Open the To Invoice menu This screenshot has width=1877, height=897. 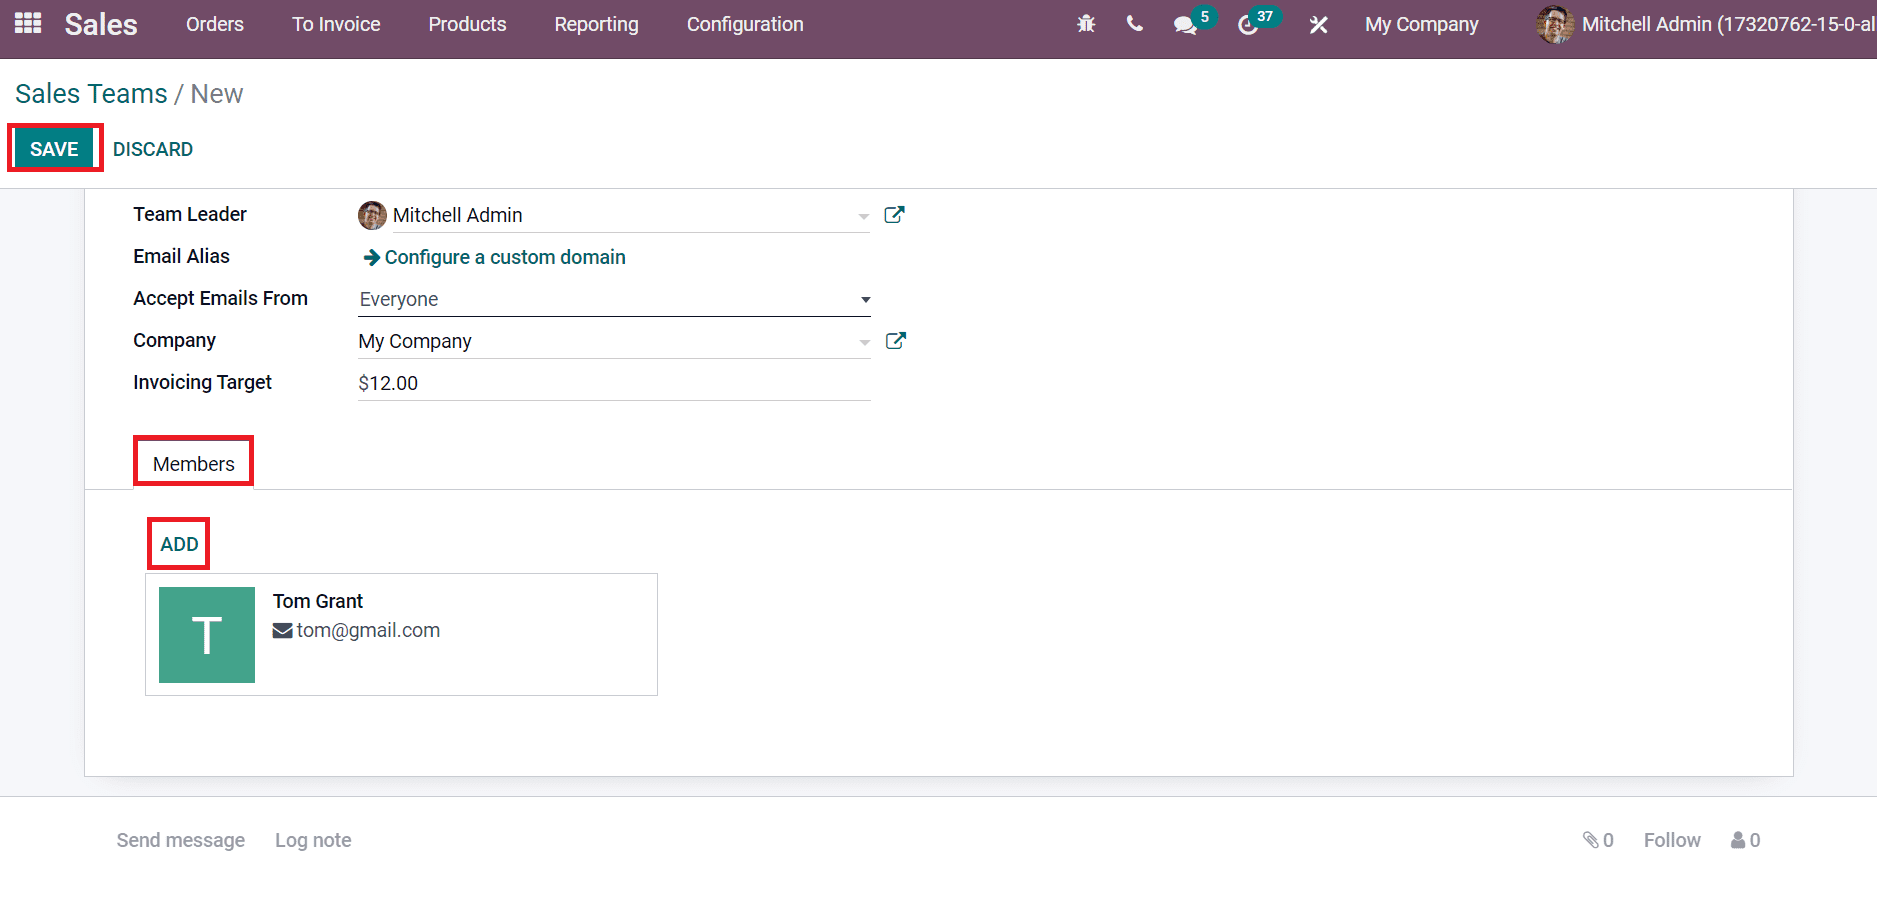tap(336, 24)
